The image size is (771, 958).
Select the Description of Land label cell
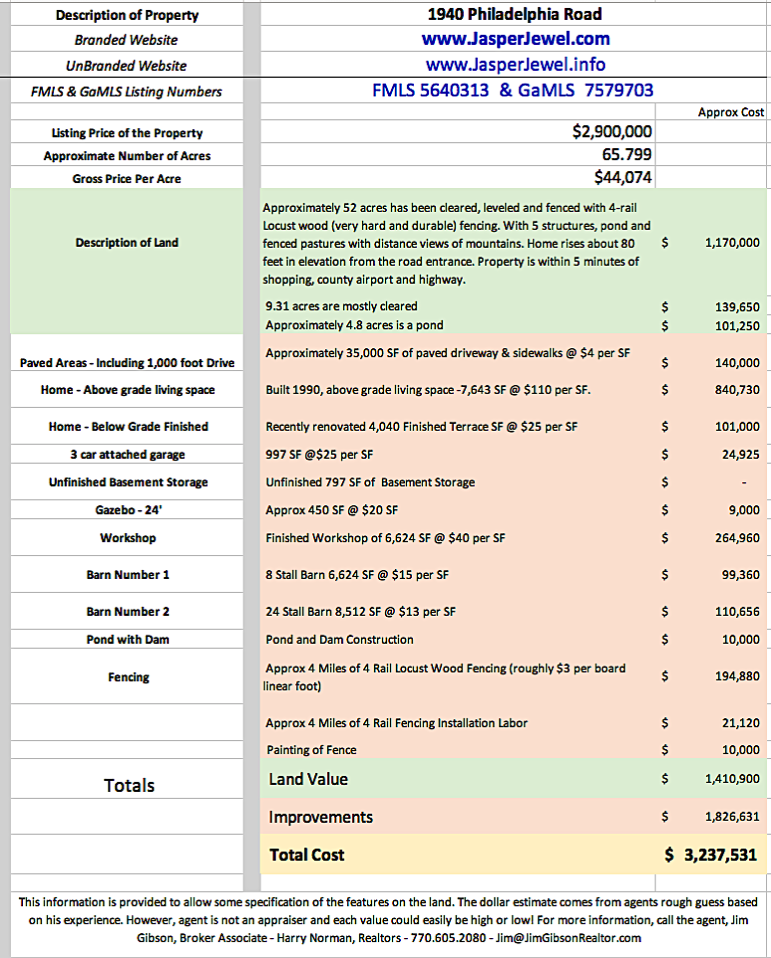coord(128,243)
